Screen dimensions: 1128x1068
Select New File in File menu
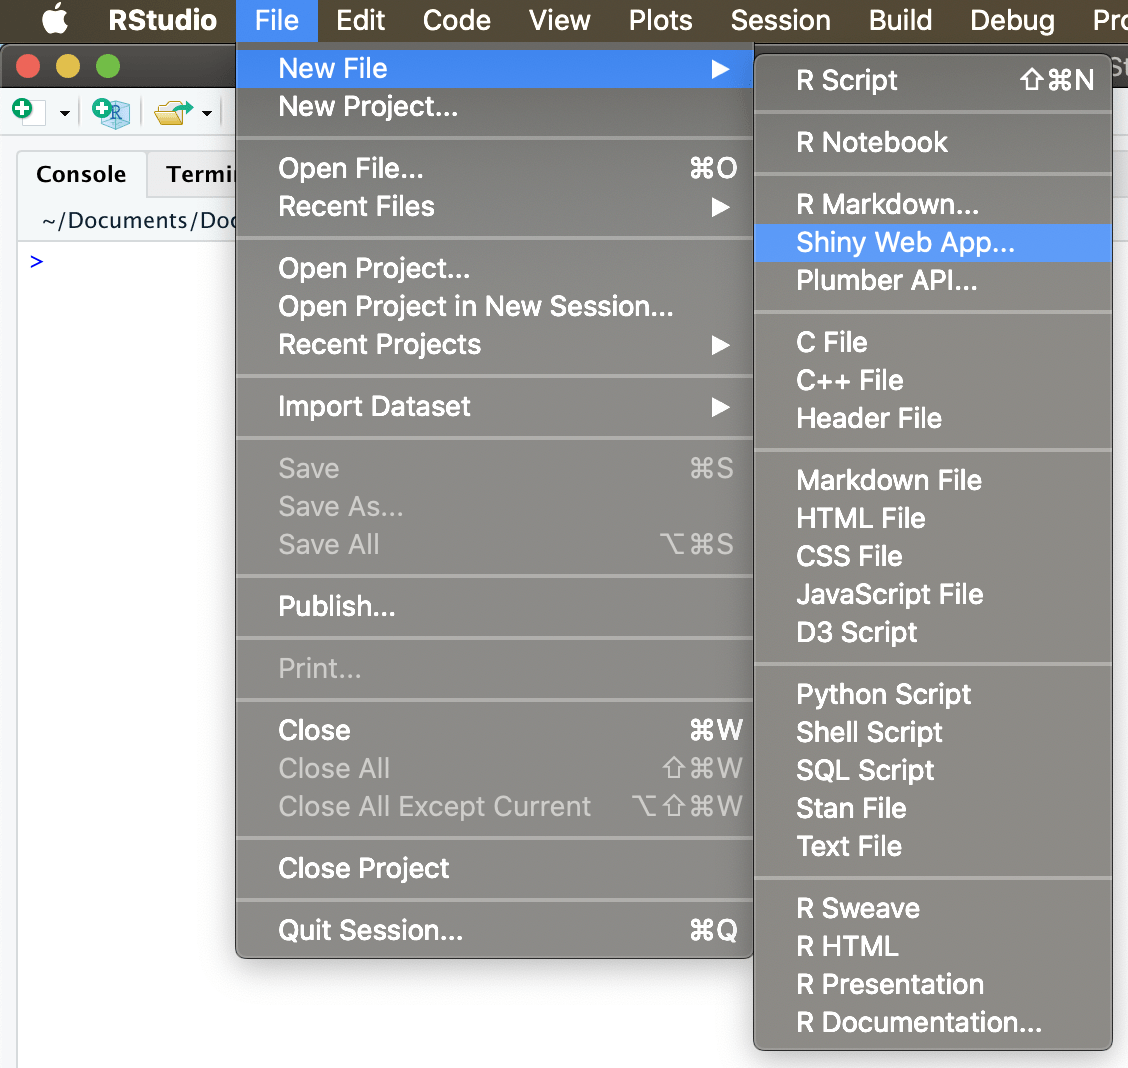494,68
